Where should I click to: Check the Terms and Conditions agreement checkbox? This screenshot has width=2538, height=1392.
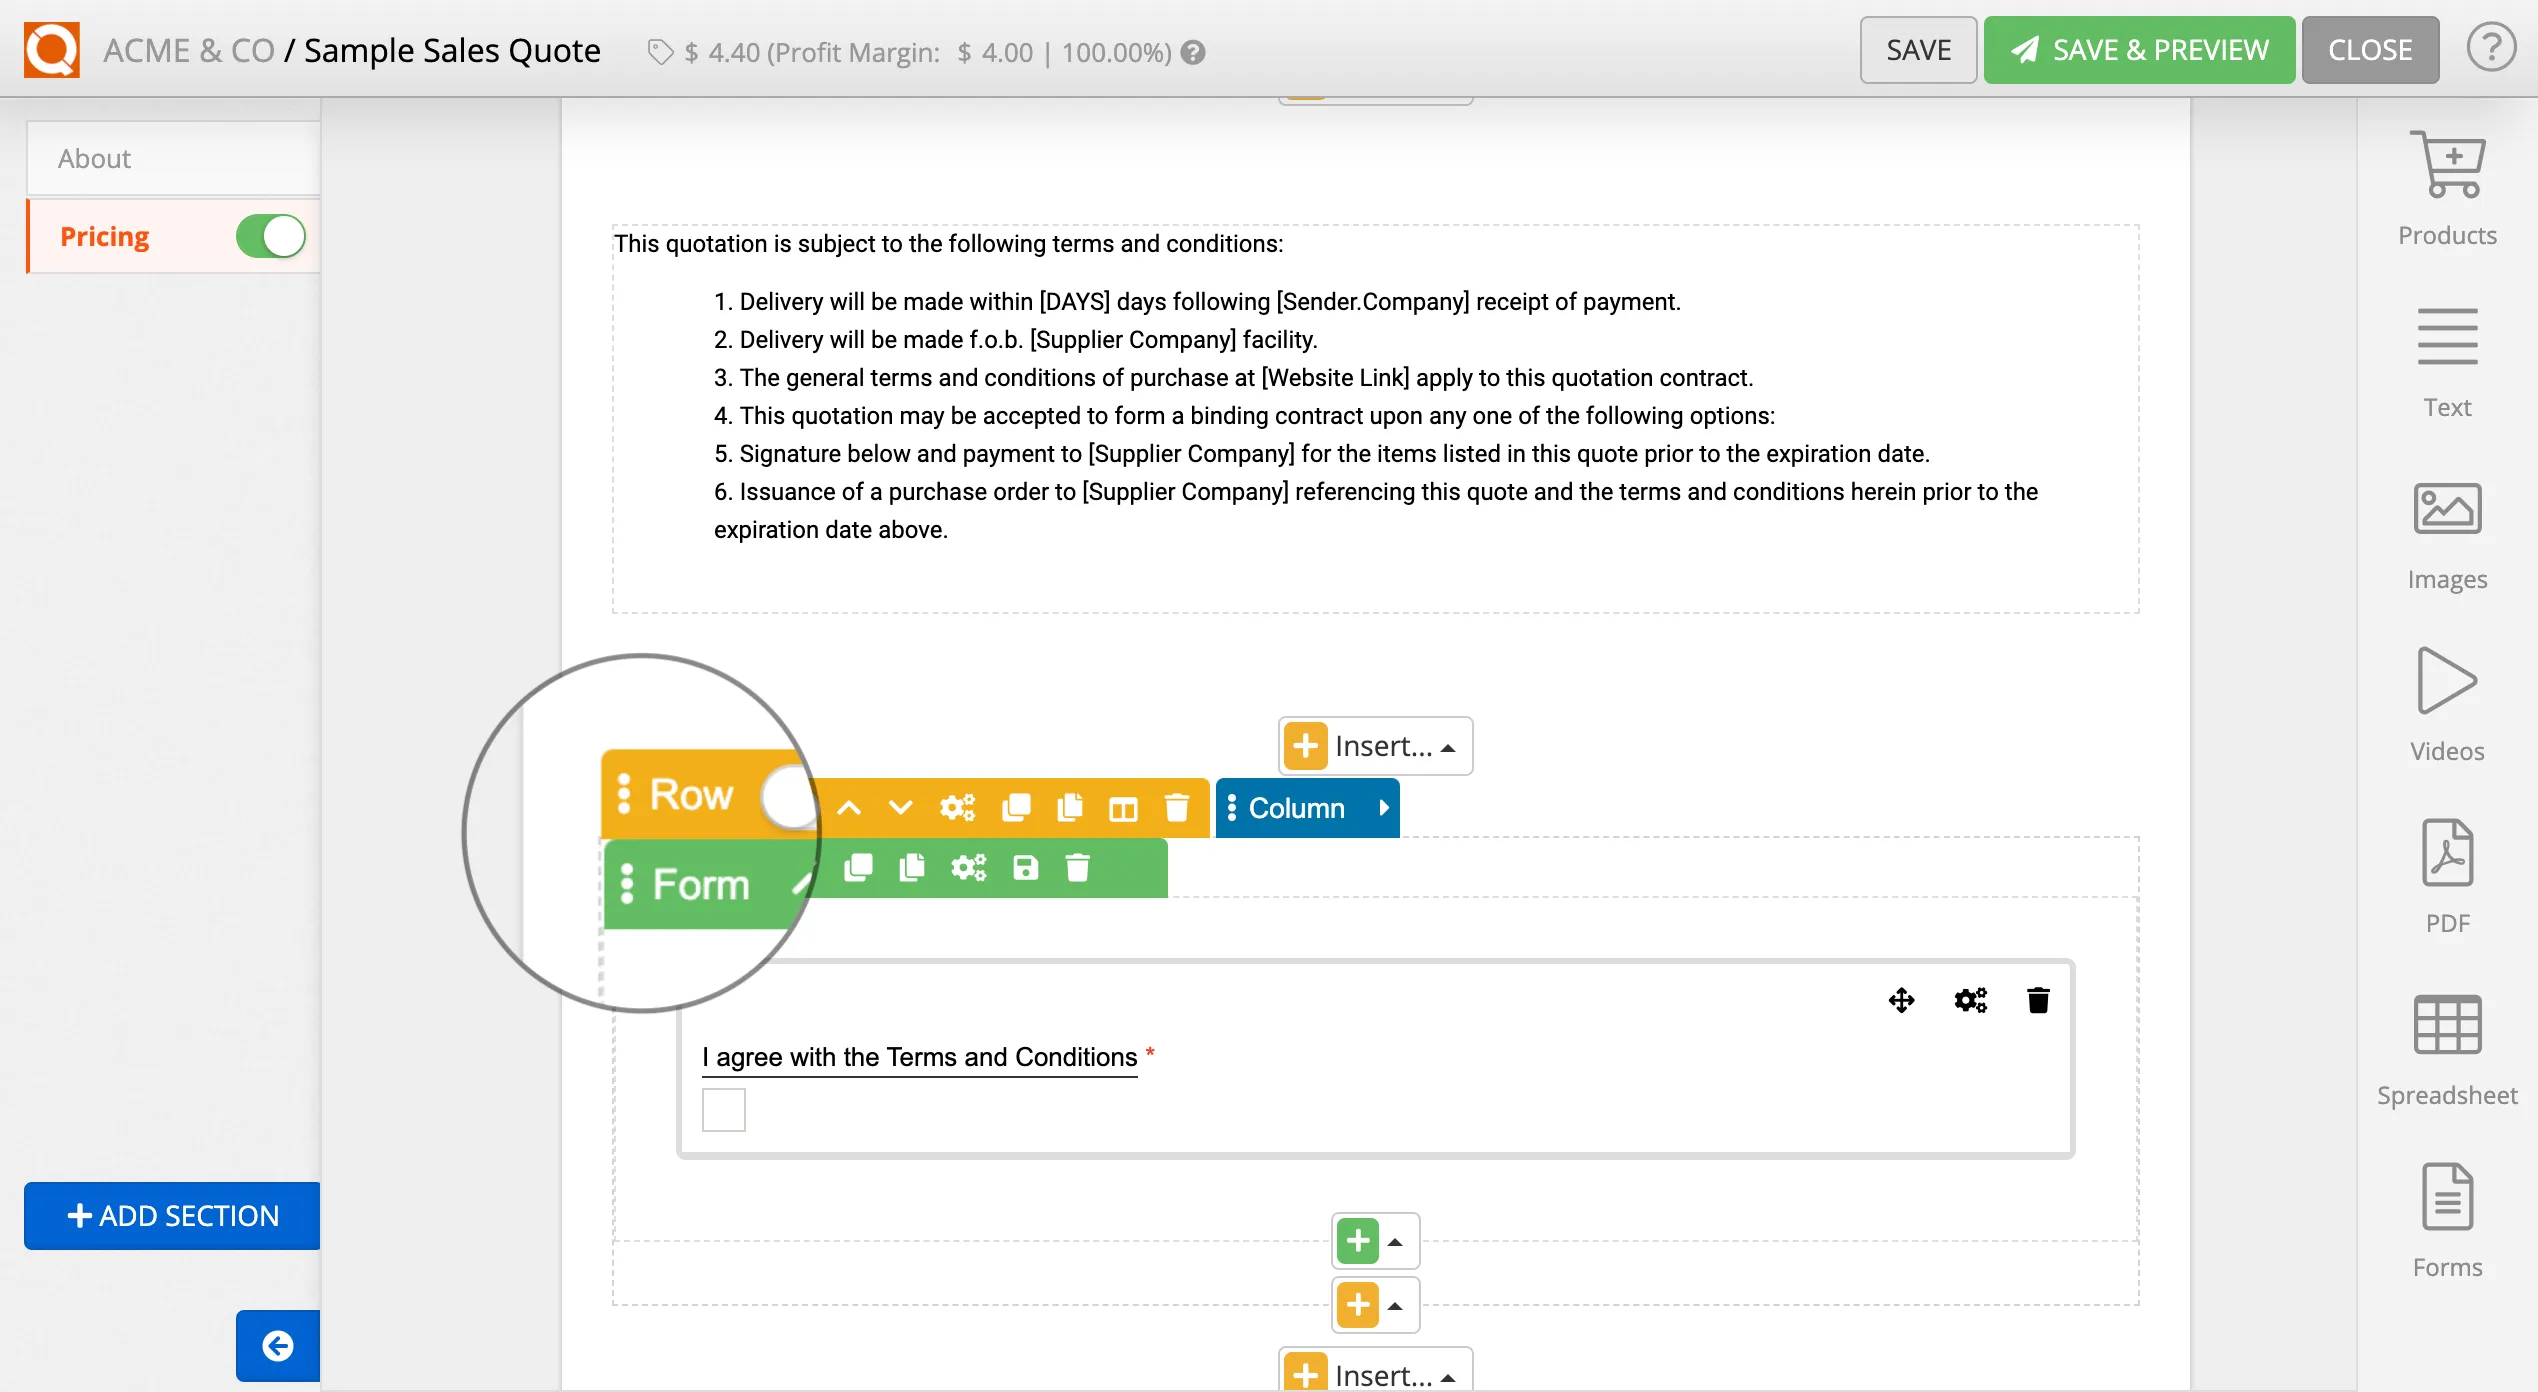coord(723,1110)
